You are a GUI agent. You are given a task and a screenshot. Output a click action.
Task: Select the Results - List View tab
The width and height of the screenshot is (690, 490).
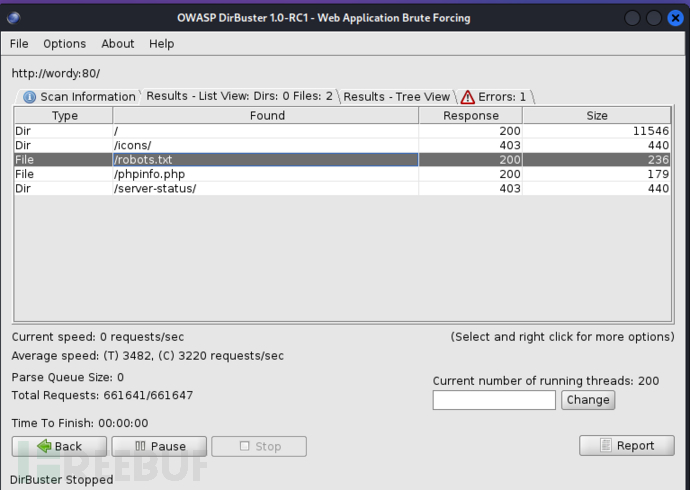(239, 96)
